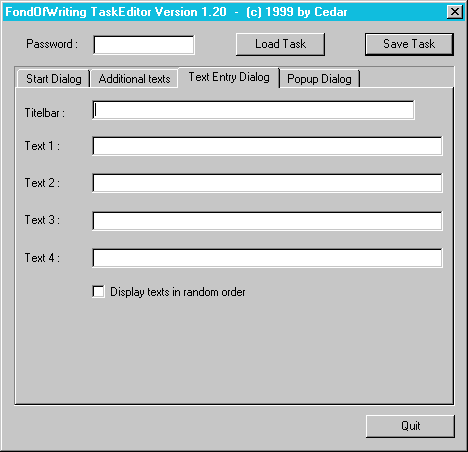Click the 'Password :' label text
This screenshot has height=452, width=468.
tap(52, 44)
